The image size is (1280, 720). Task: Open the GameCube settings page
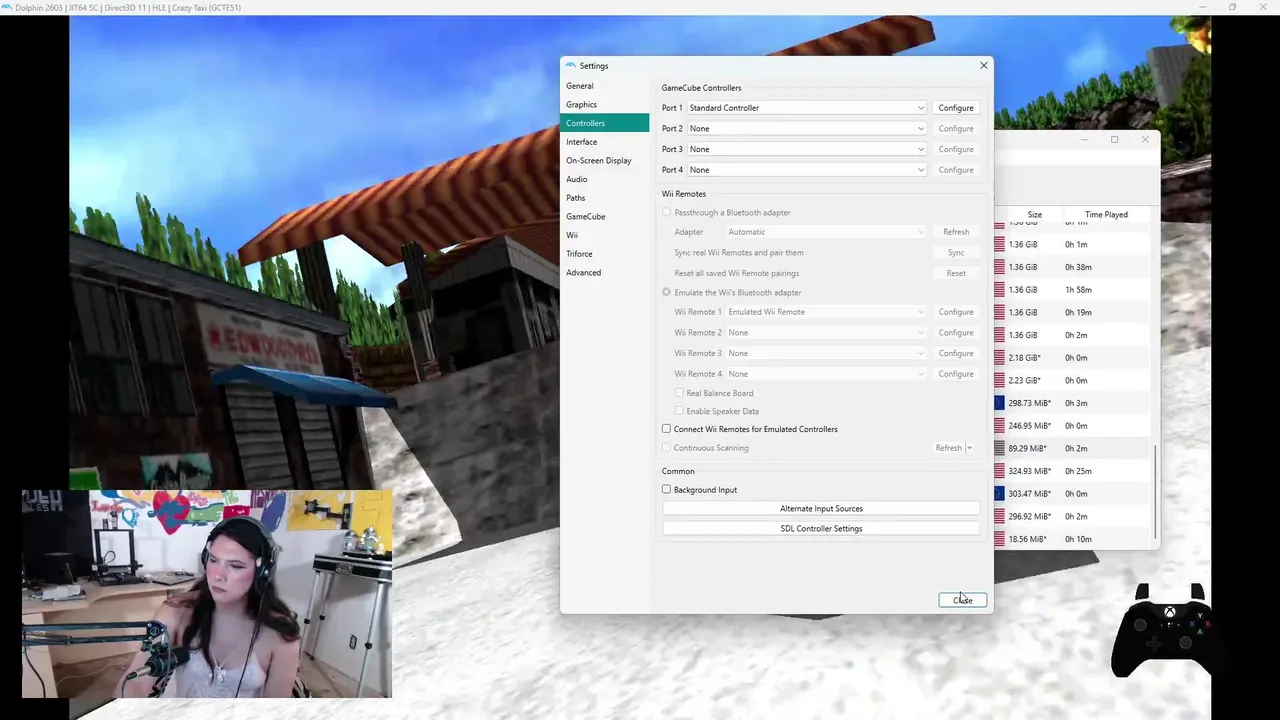(604, 216)
